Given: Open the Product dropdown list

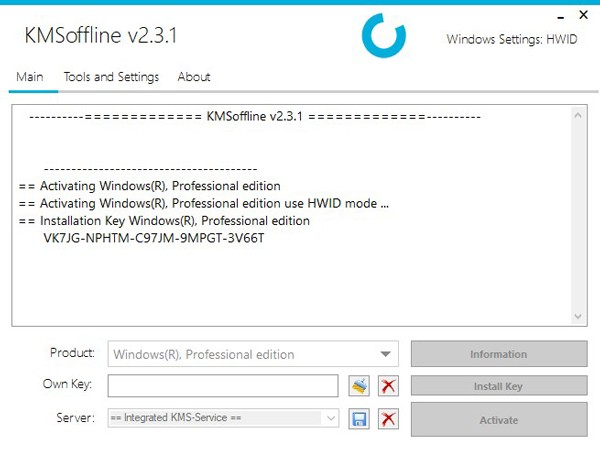Looking at the screenshot, I should [x=386, y=354].
